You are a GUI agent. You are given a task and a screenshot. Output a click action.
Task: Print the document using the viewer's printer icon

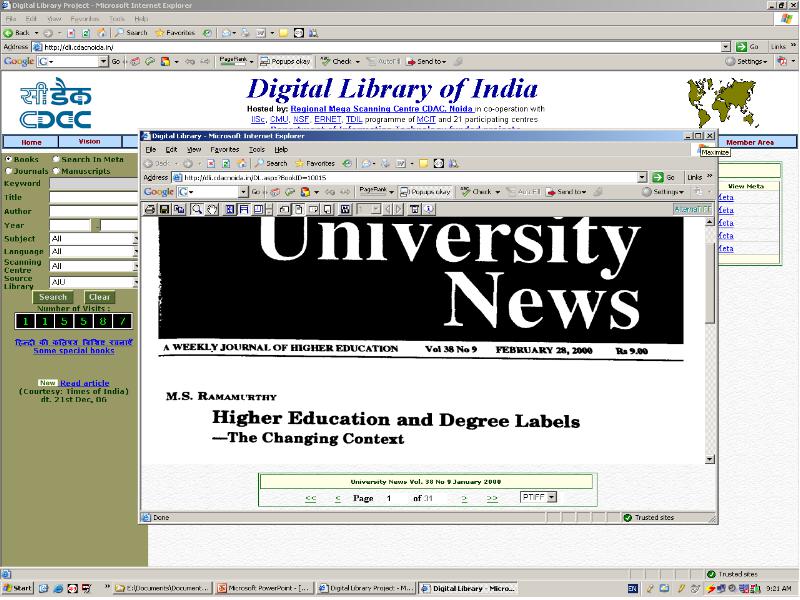click(x=149, y=210)
